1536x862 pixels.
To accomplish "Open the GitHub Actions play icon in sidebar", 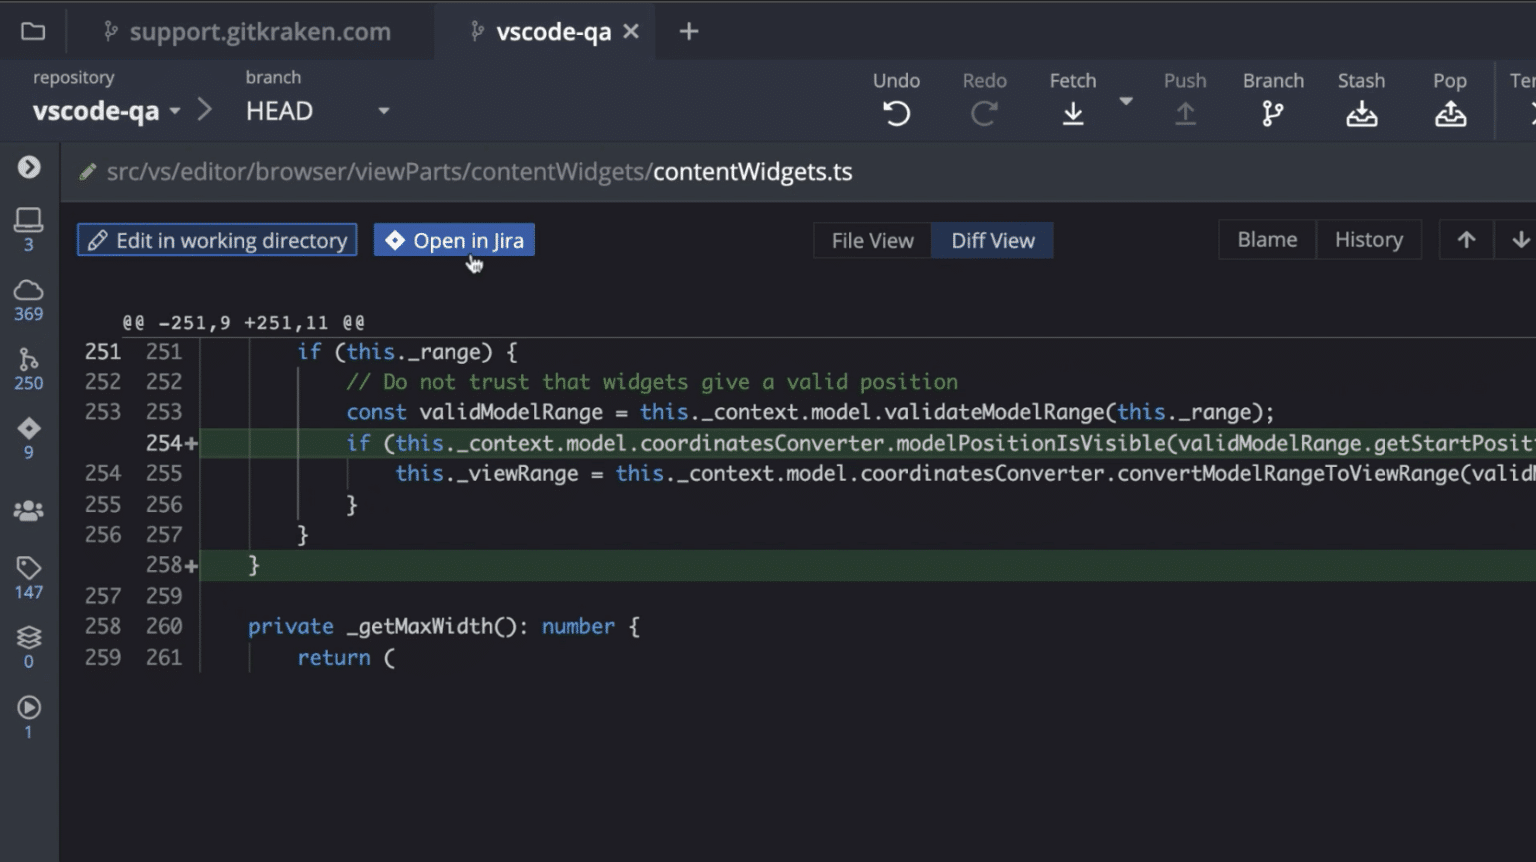I will 28,707.
